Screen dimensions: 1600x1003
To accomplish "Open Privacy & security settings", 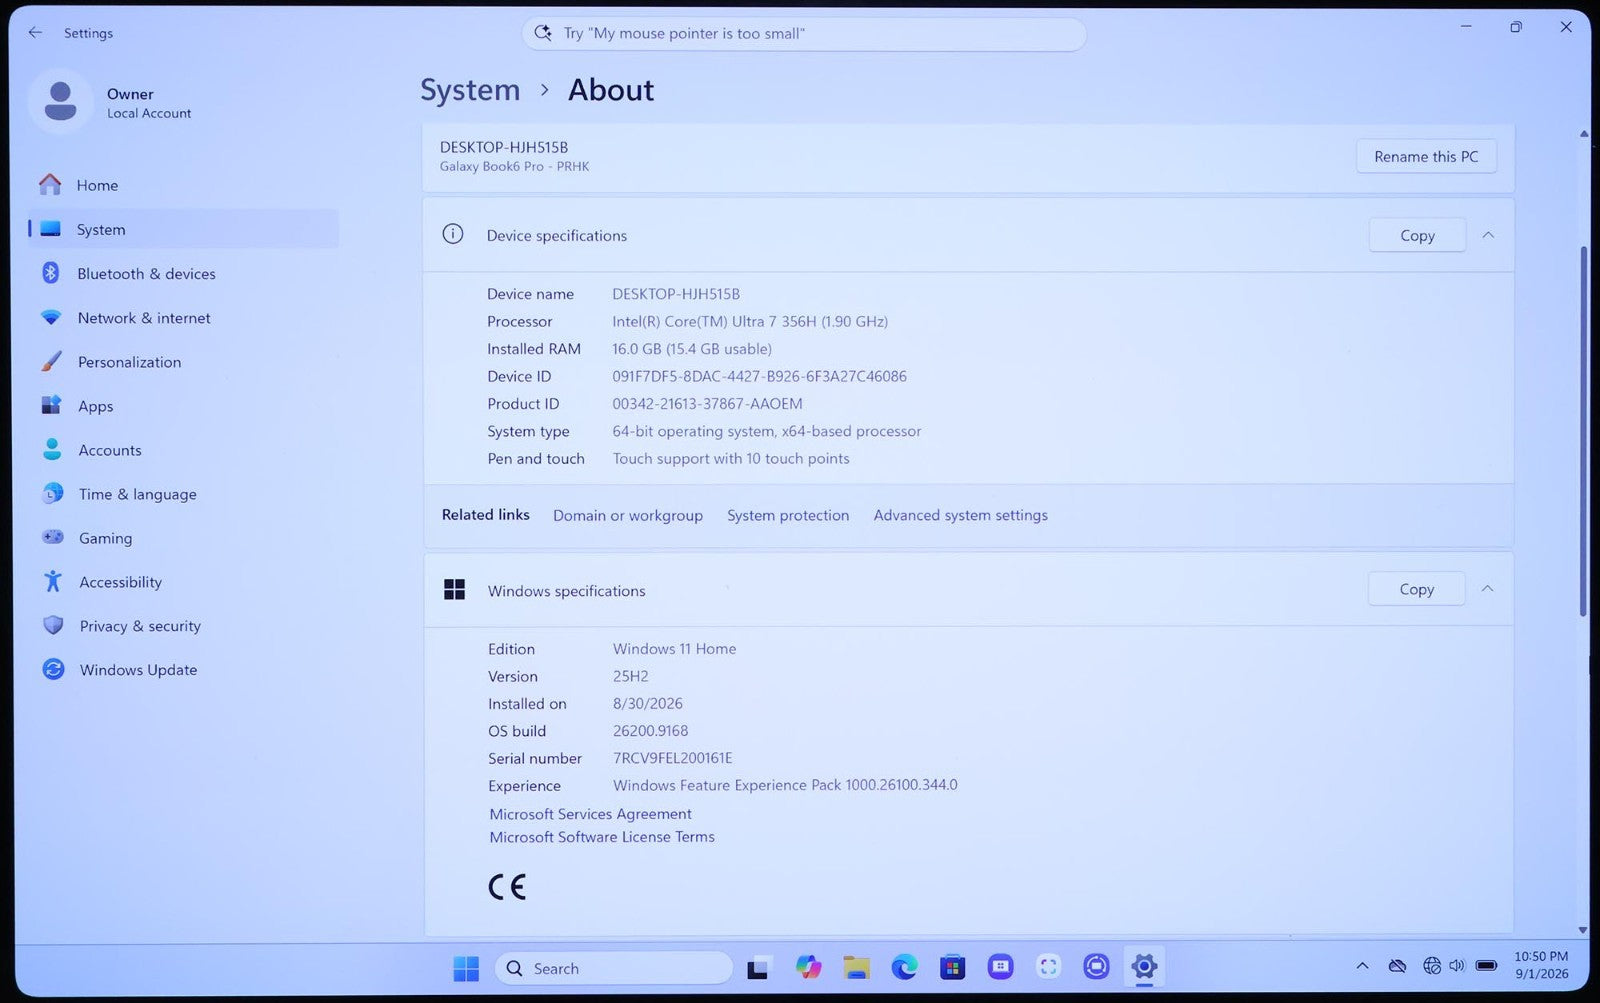I will pyautogui.click(x=140, y=626).
